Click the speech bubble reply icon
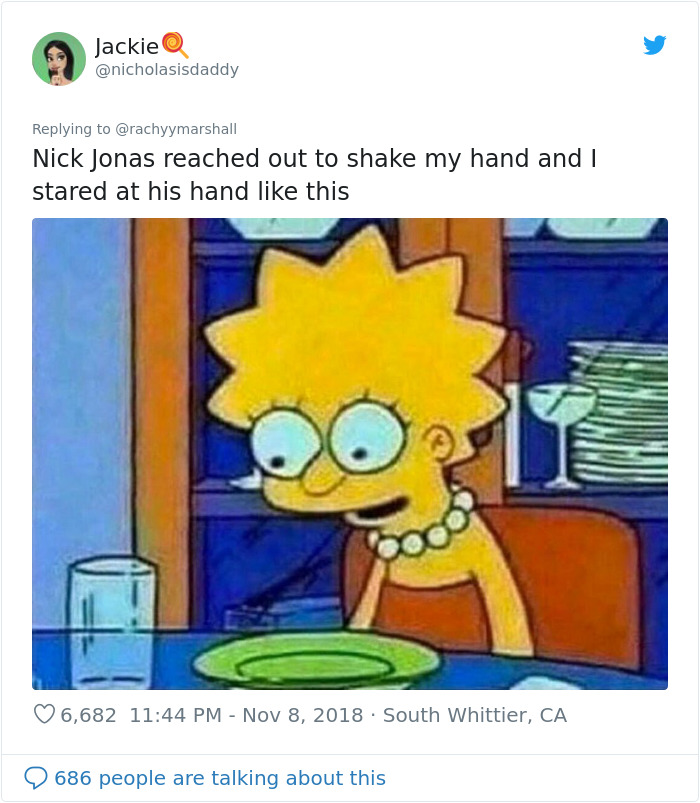 [36, 778]
